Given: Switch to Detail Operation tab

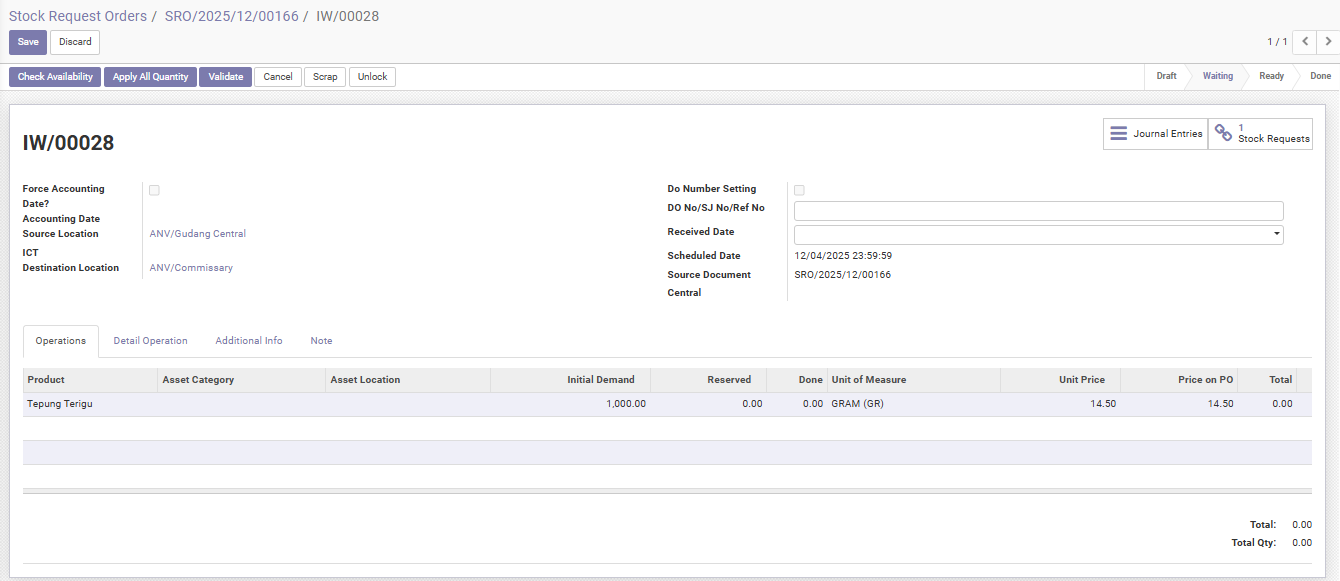Looking at the screenshot, I should [x=150, y=341].
